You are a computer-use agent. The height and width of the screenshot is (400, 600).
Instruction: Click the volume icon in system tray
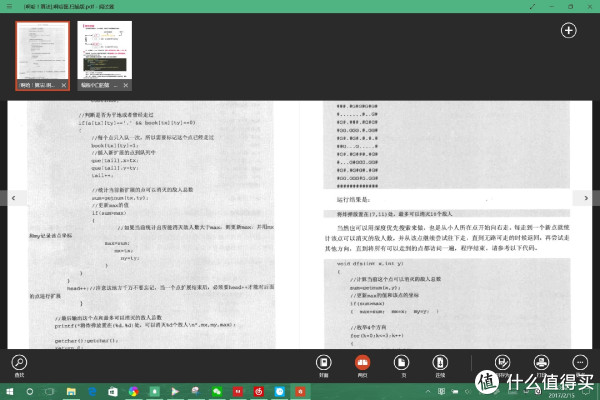(x=468, y=391)
